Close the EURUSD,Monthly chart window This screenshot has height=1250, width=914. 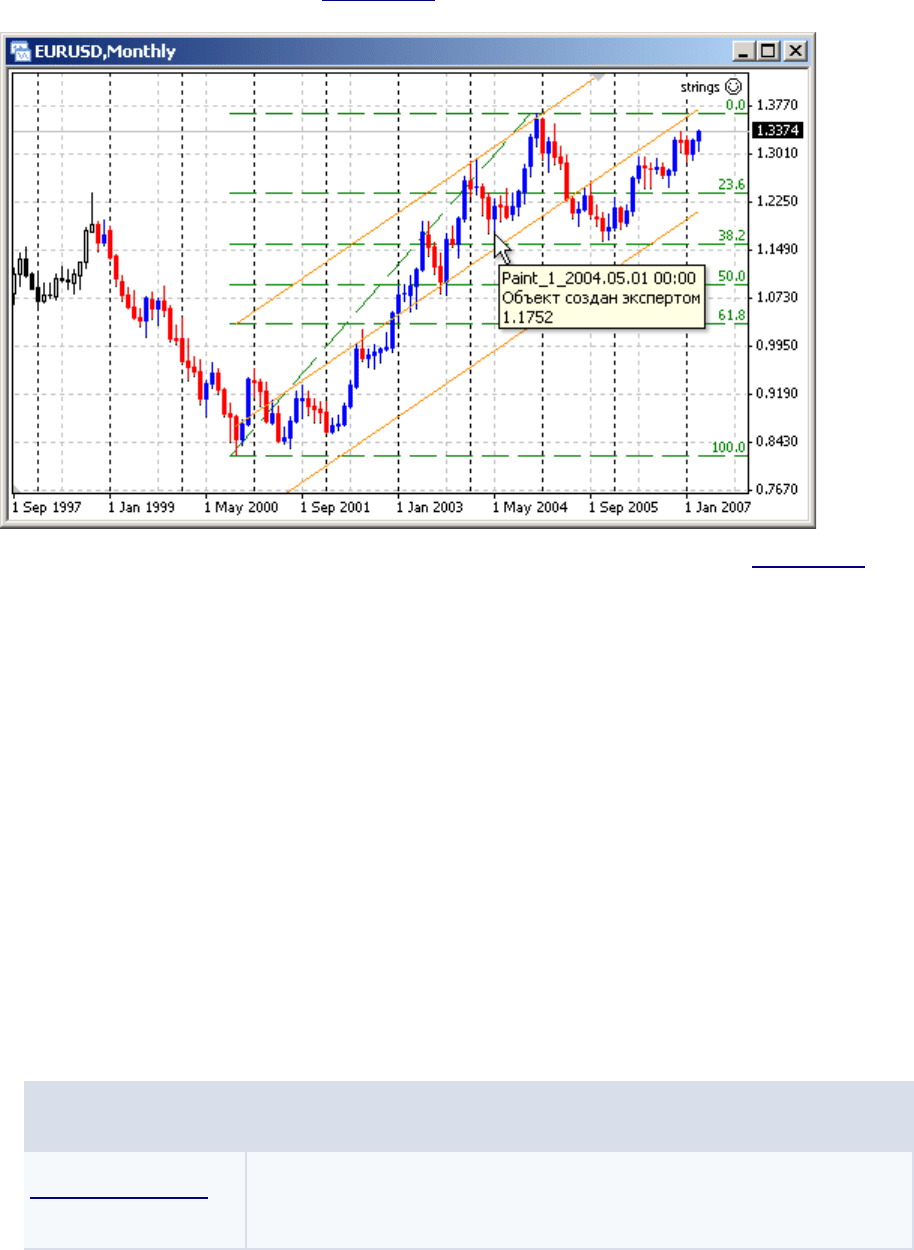click(795, 51)
